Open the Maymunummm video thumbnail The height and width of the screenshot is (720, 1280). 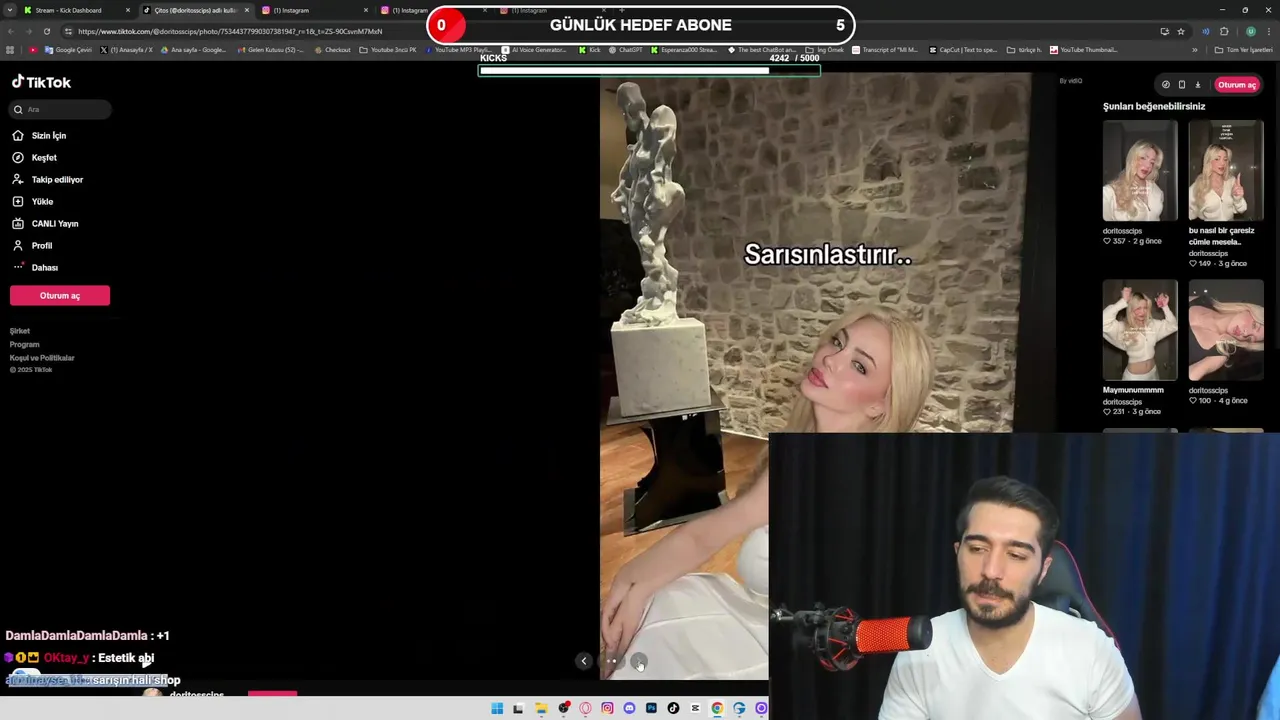pyautogui.click(x=1140, y=331)
